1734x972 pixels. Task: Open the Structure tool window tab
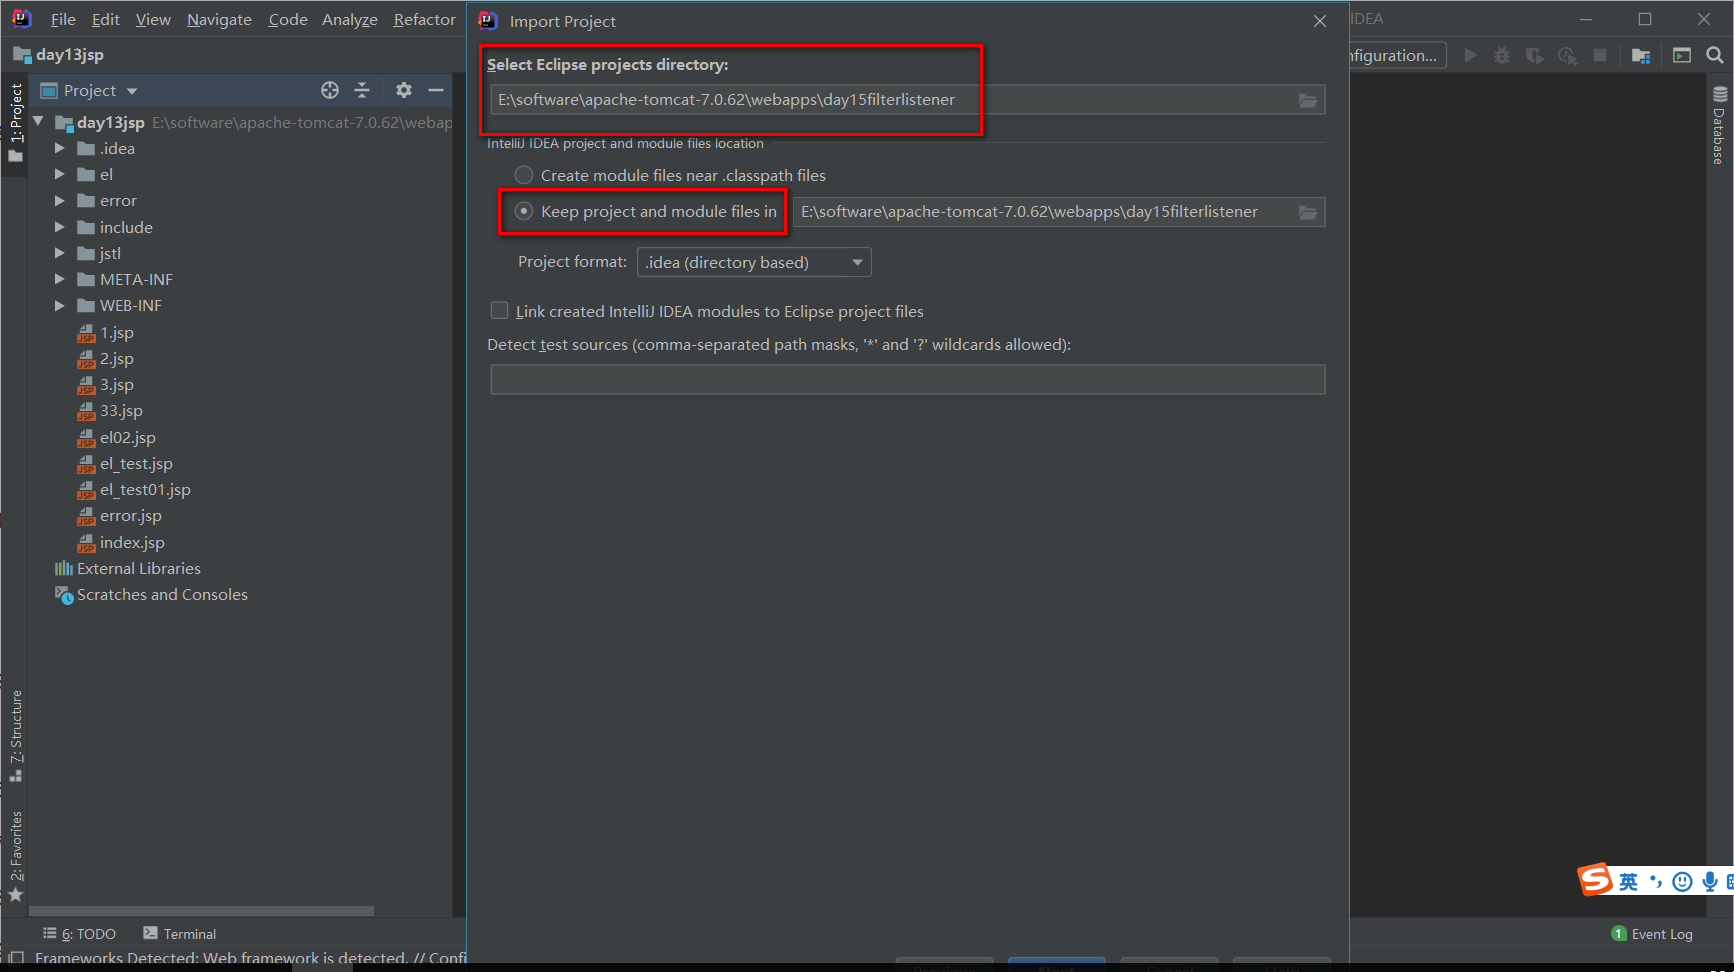pos(15,736)
